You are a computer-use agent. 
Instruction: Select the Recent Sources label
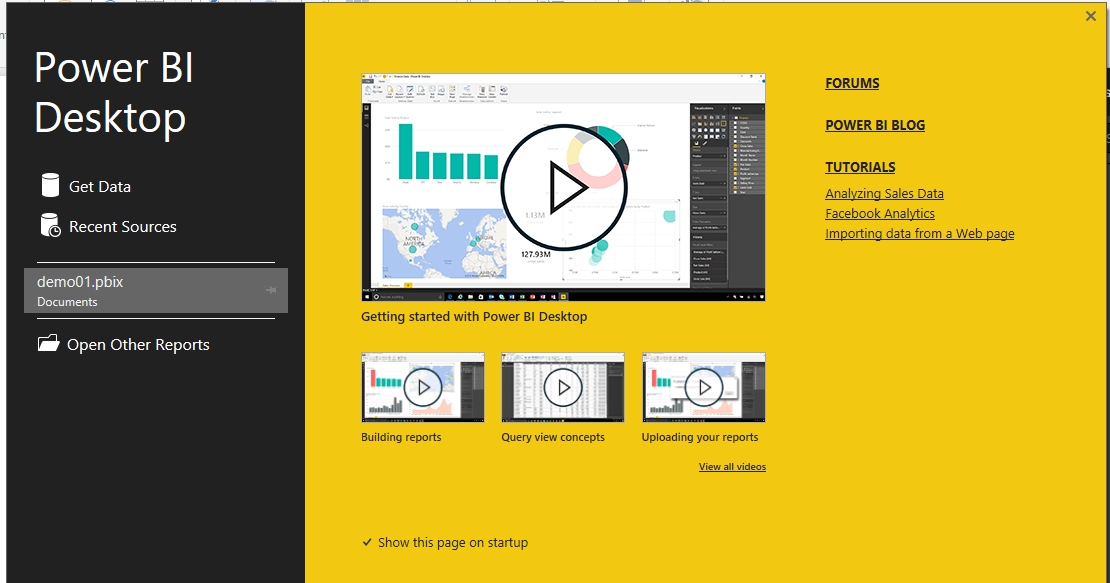click(x=122, y=226)
